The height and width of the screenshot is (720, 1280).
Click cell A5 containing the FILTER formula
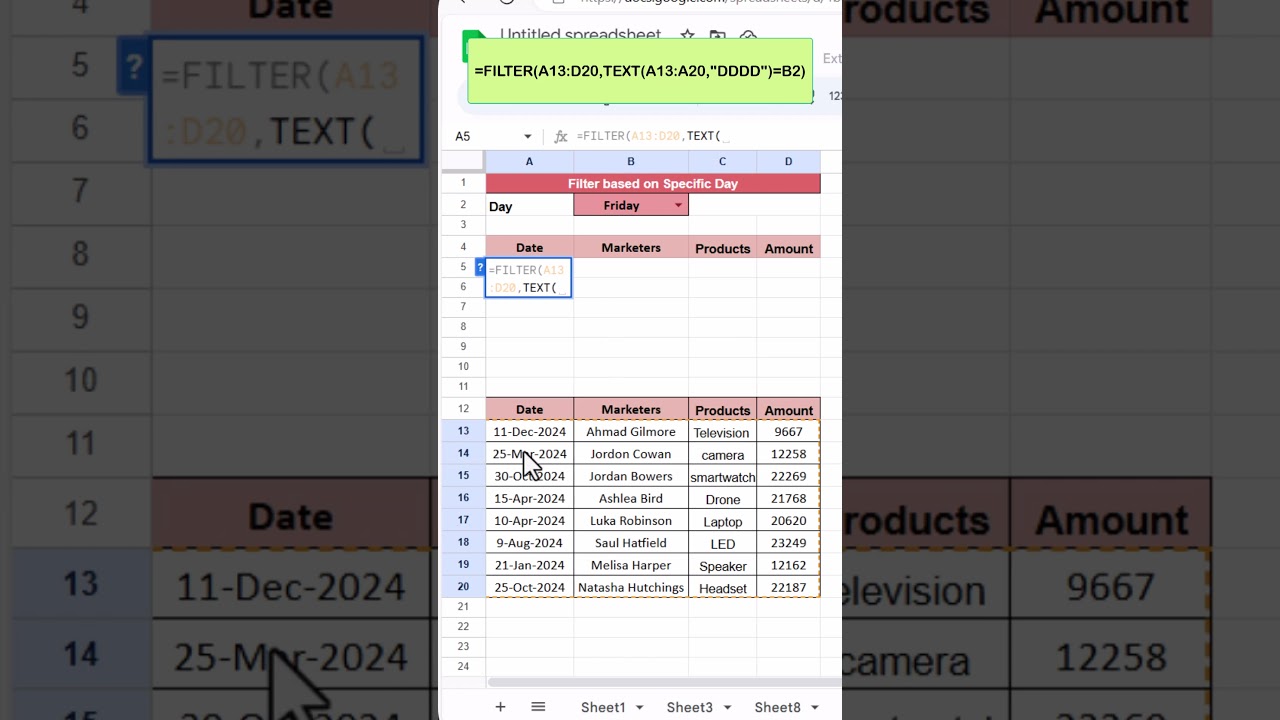tap(529, 278)
